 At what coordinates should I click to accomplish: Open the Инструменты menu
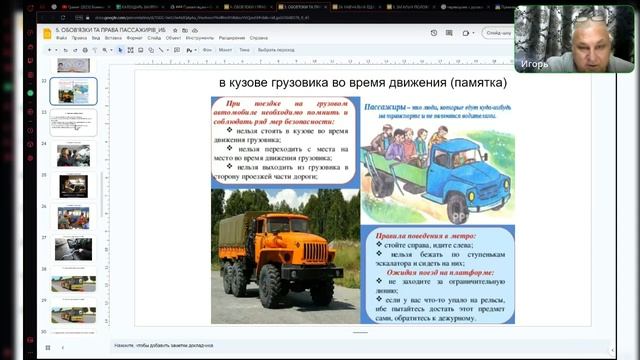200,38
